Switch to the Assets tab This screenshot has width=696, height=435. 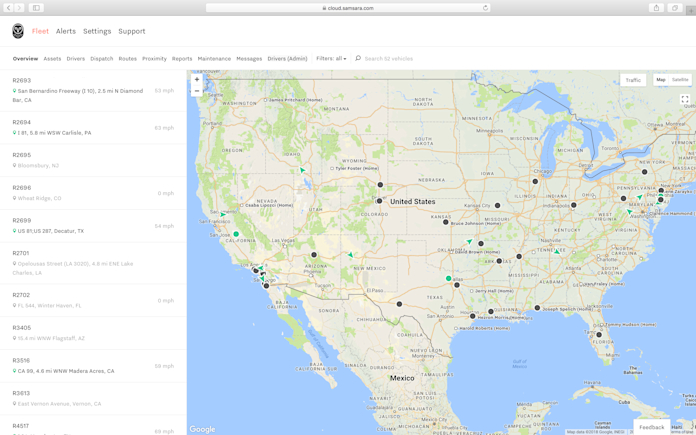(52, 59)
